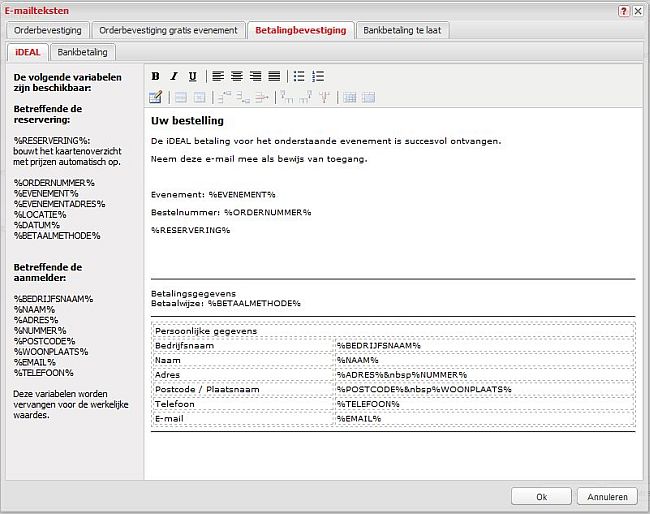
Task: Click the 'Betalingsgegevens' line
Action: coord(193,293)
